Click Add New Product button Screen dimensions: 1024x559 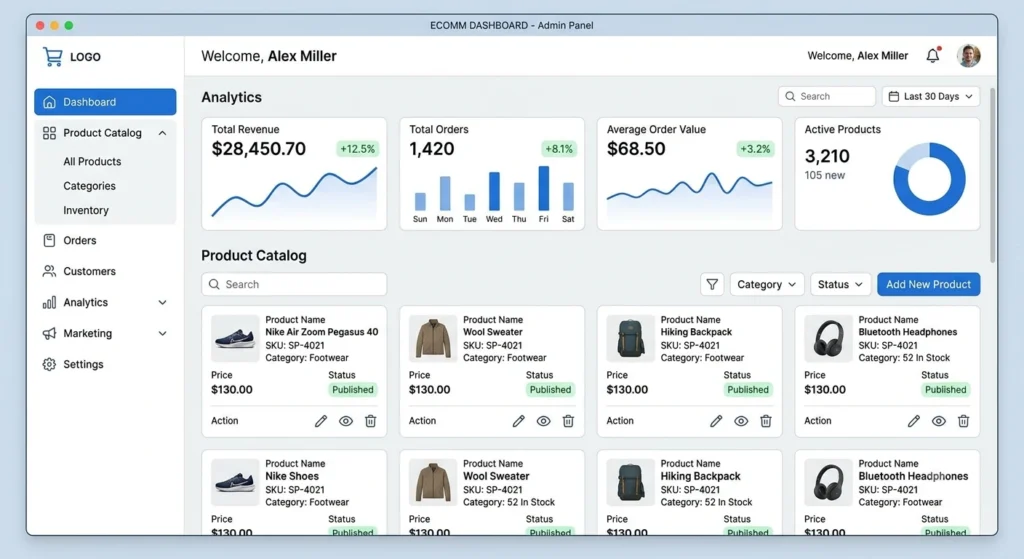929,284
